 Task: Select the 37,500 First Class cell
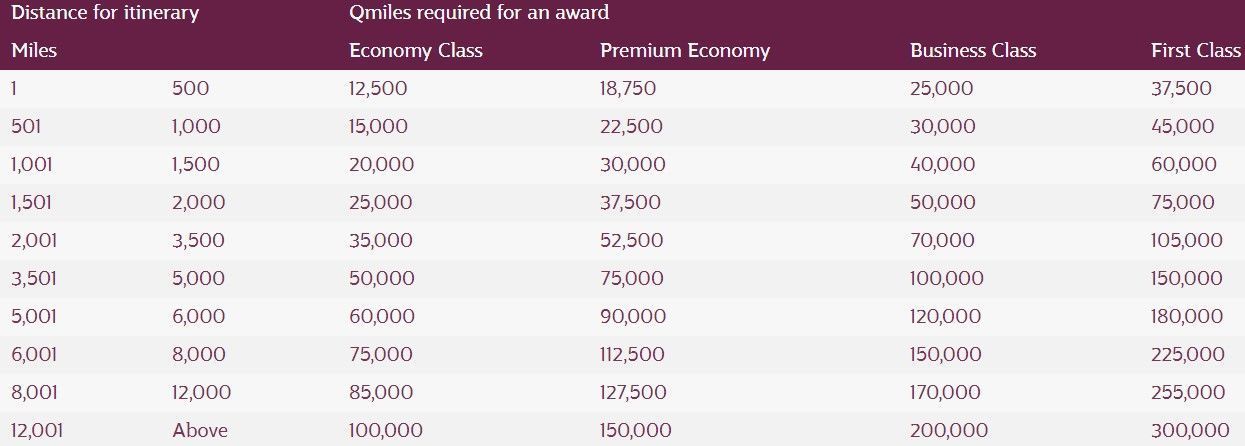(1181, 88)
